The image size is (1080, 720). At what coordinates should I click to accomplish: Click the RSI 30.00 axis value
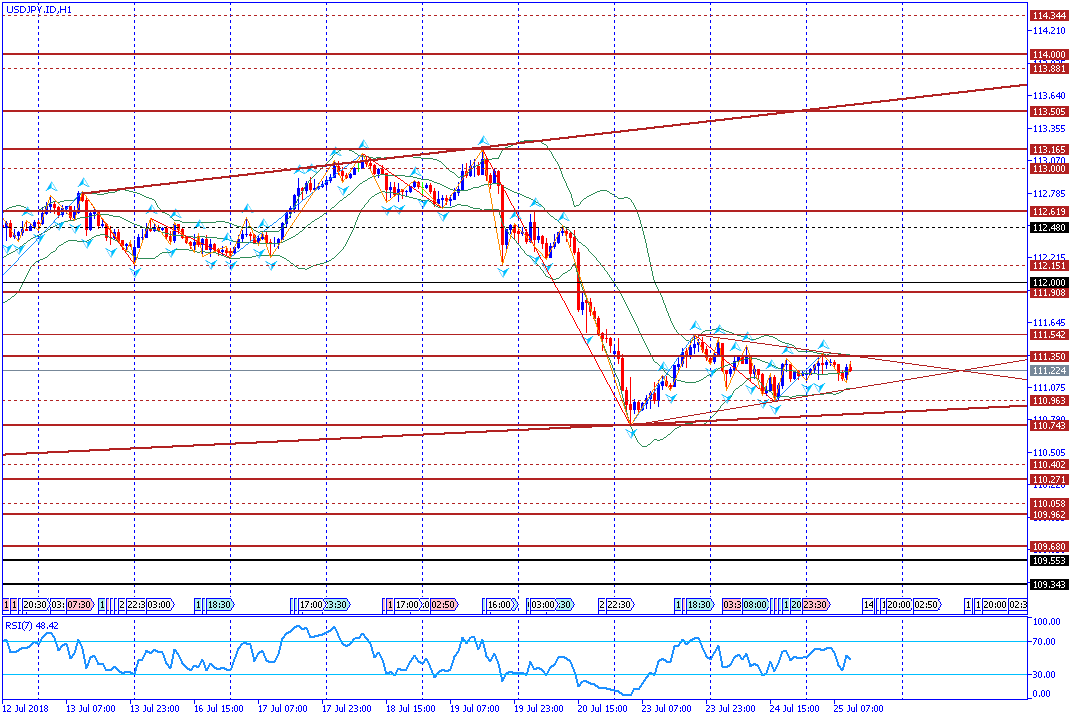[x=1045, y=675]
